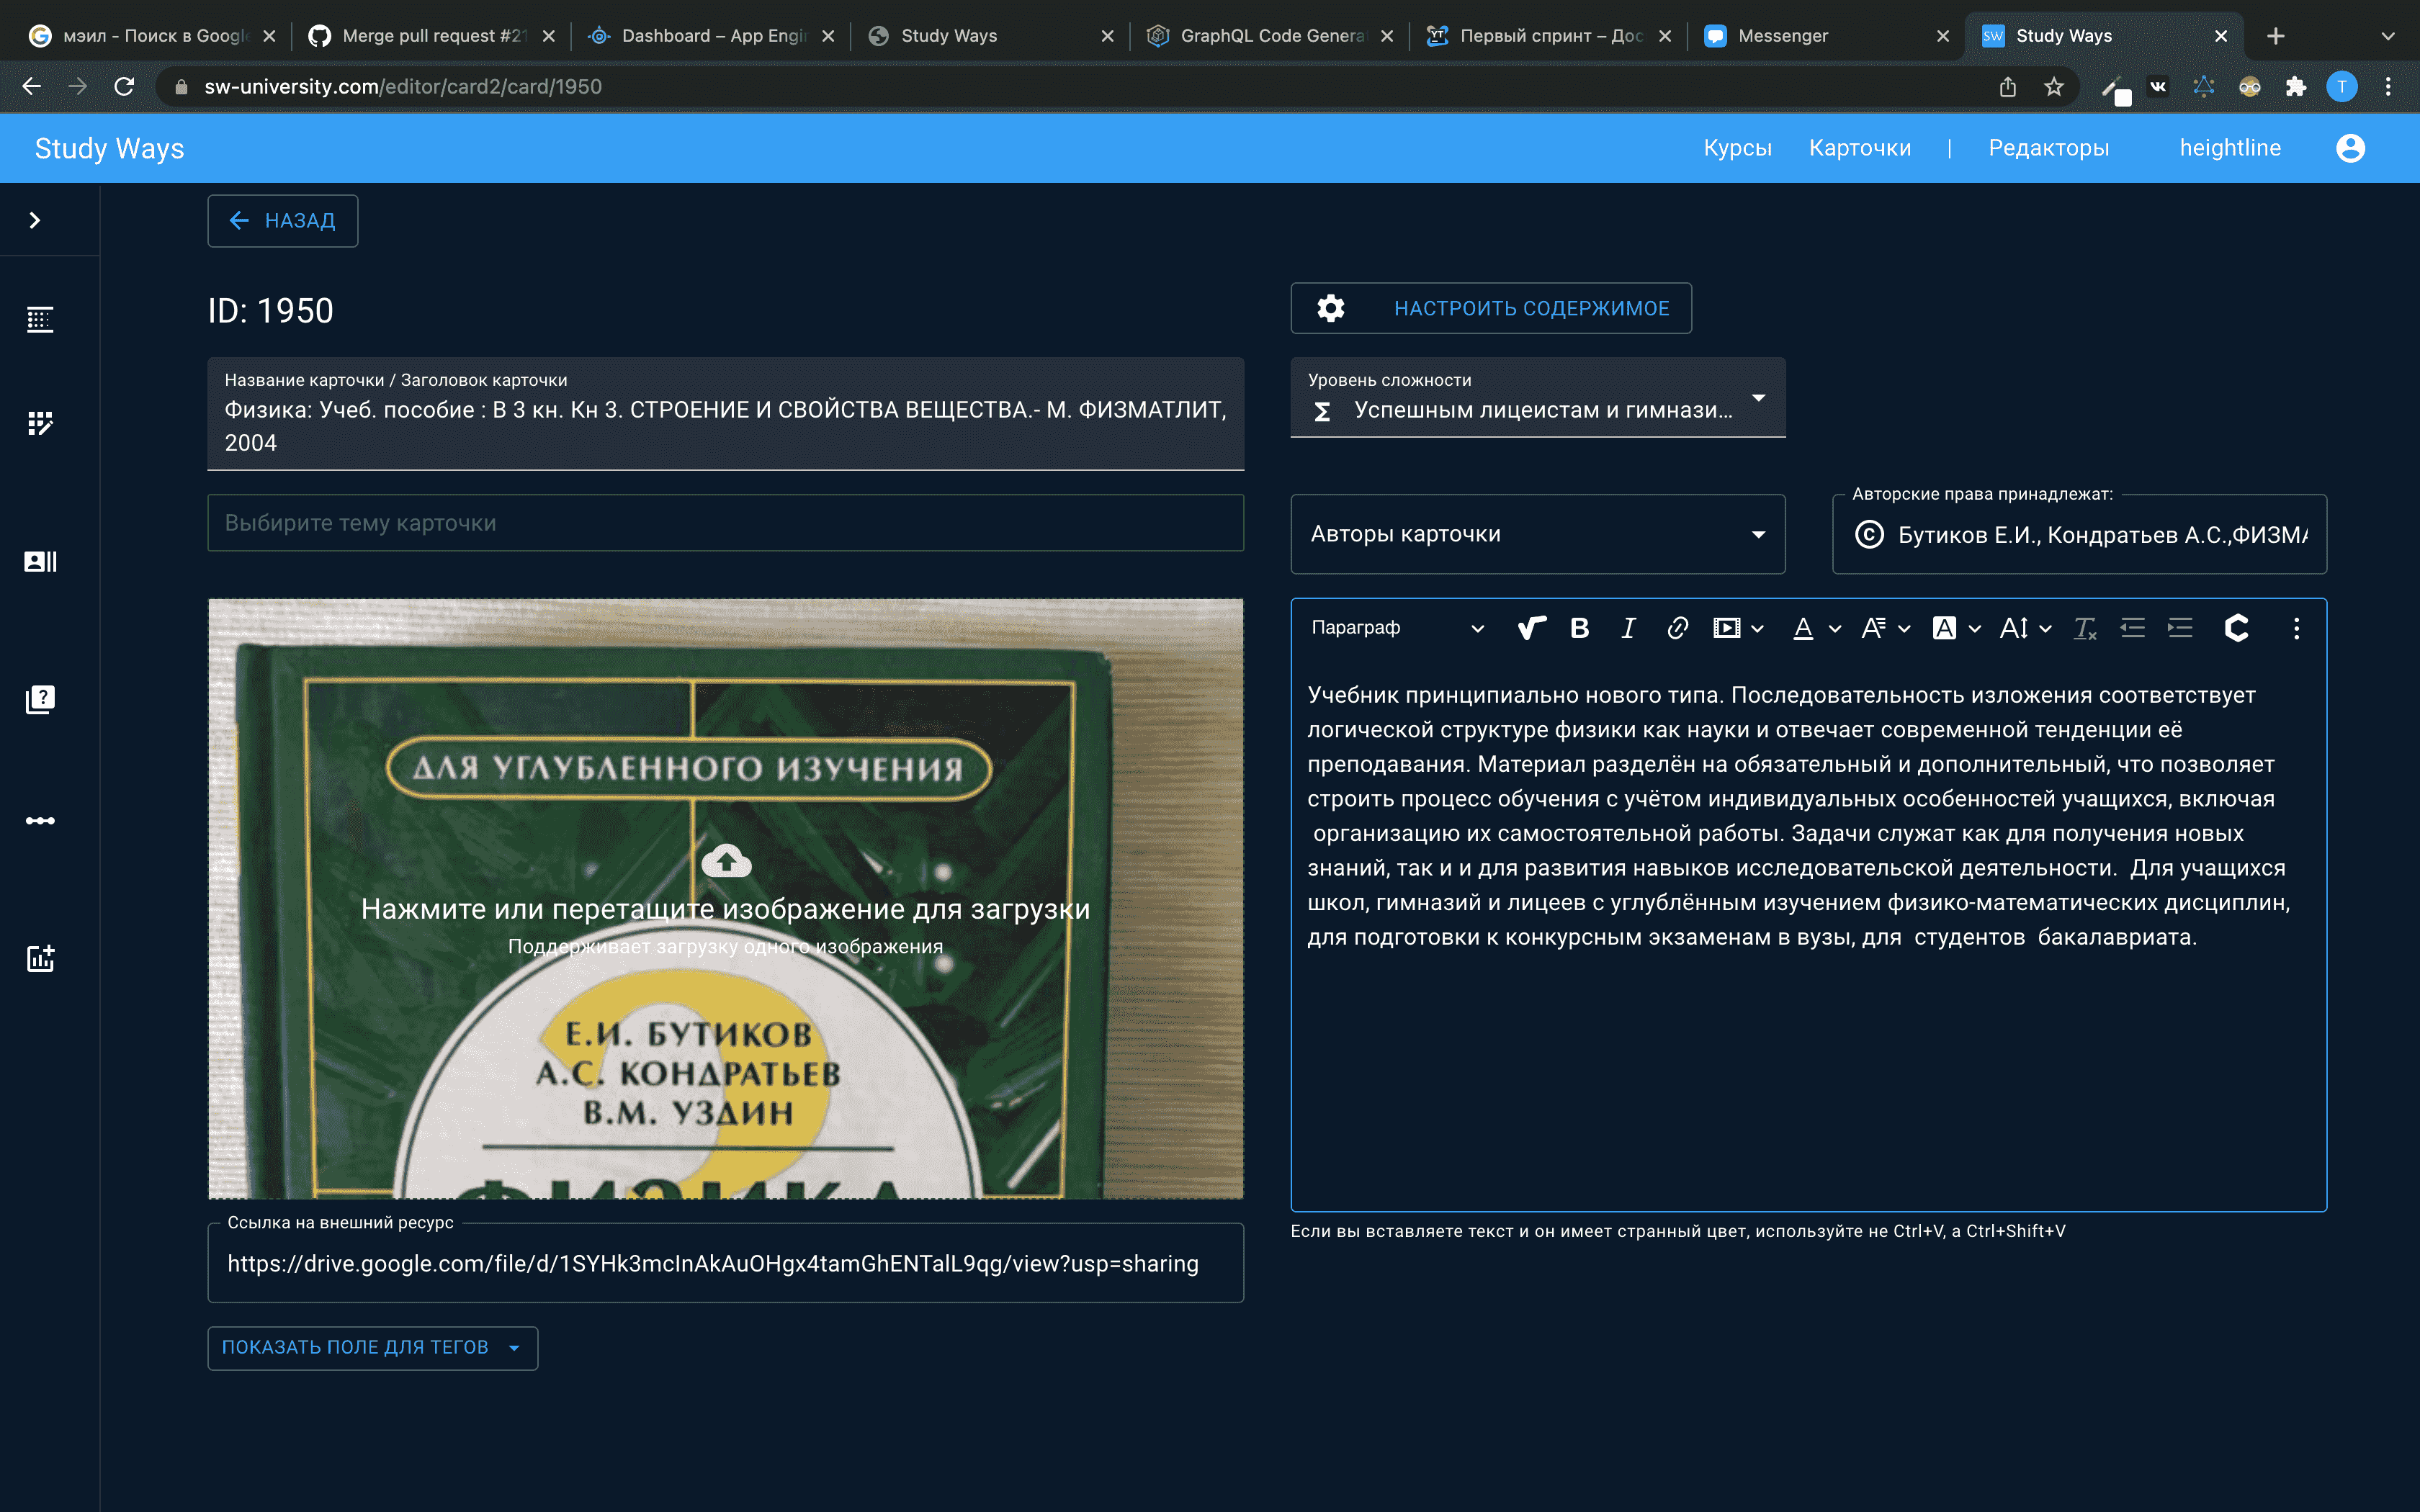
Task: Decrease indent in the editor
Action: point(2132,628)
